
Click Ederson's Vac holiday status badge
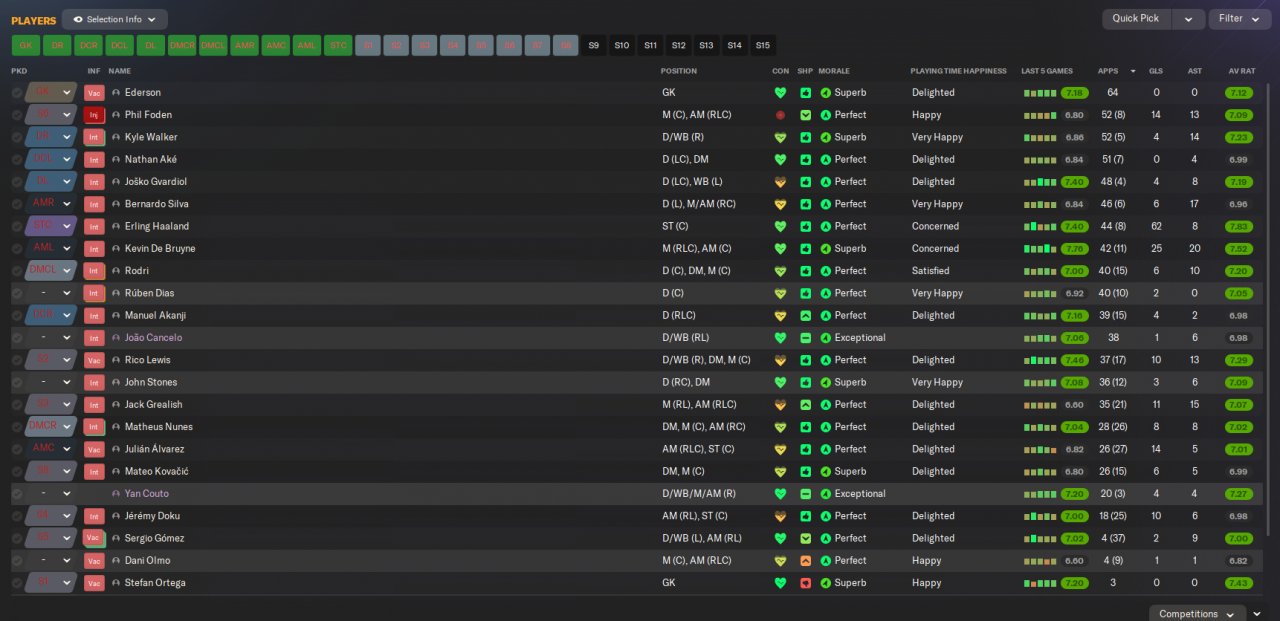point(94,93)
